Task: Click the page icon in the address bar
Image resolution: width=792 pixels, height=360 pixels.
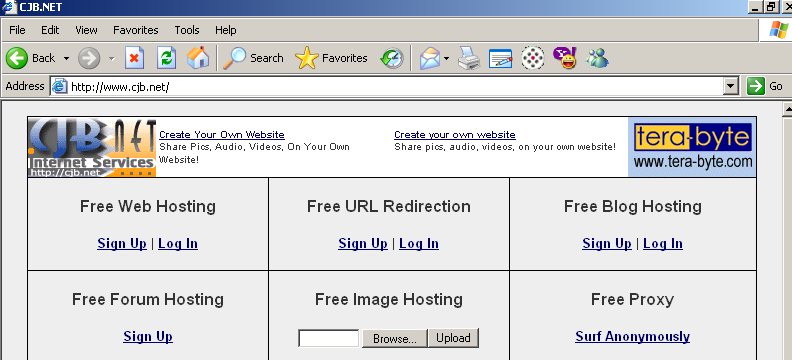Action: (60, 87)
